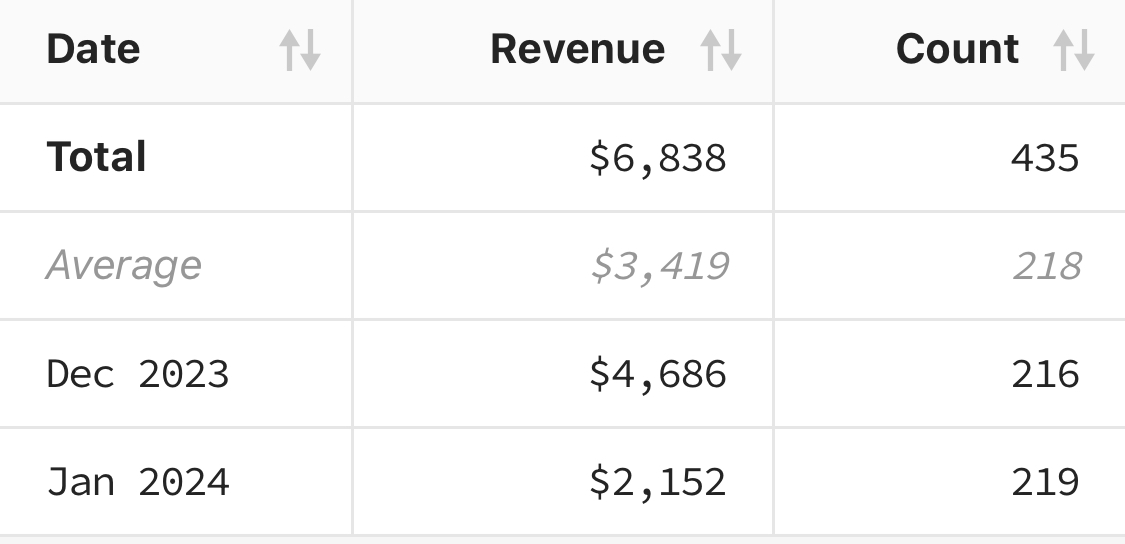Click total count value 435
Image resolution: width=1125 pixels, height=544 pixels.
[1045, 158]
